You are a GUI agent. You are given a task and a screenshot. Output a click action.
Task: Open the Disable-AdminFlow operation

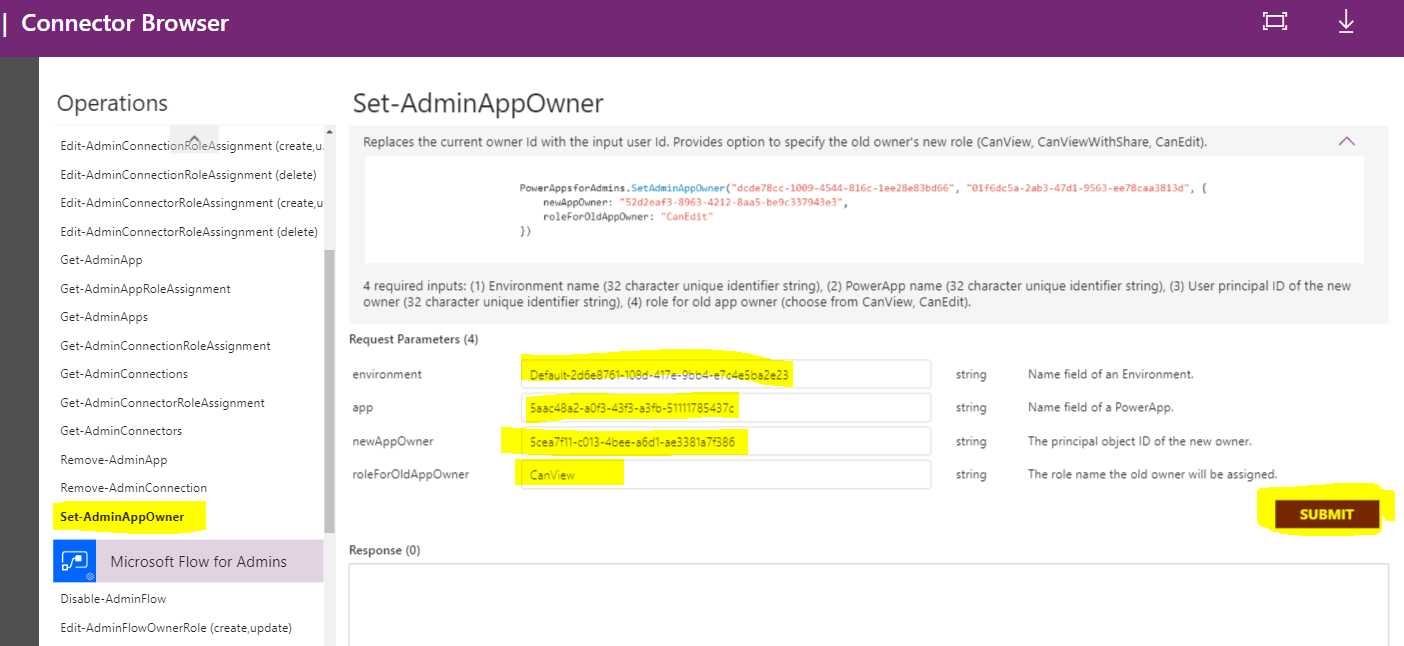click(x=113, y=599)
